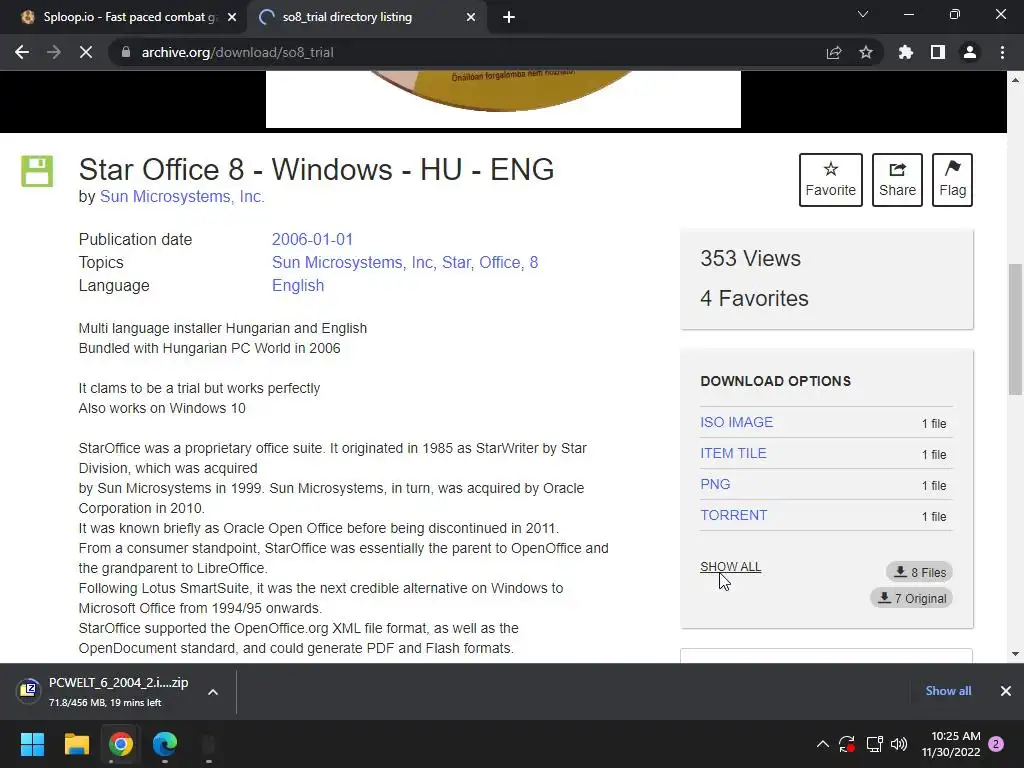Click the Chrome taskbar icon
This screenshot has width=1024, height=768.
click(121, 744)
